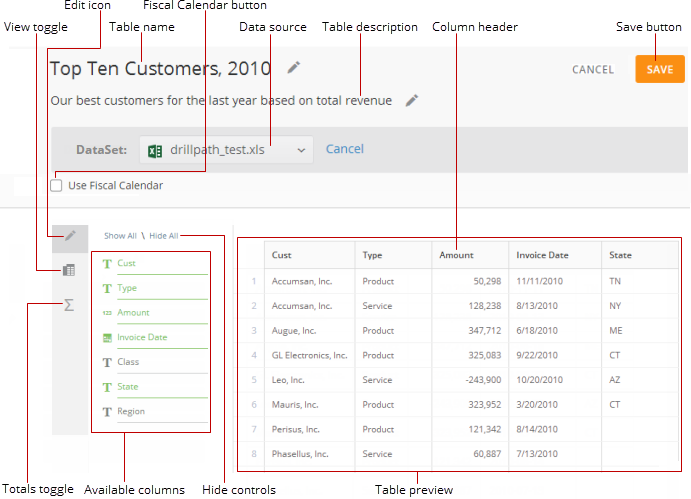Screen dimensions: 691x499
Task: Select the GL Electronics, Inc. cell
Action: [309, 355]
